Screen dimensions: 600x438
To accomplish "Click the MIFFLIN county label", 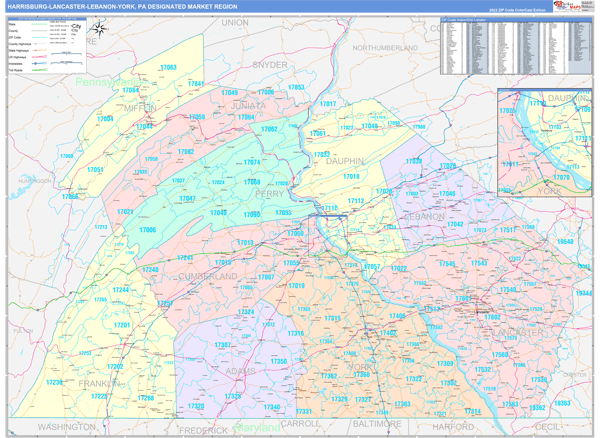I will [x=140, y=108].
